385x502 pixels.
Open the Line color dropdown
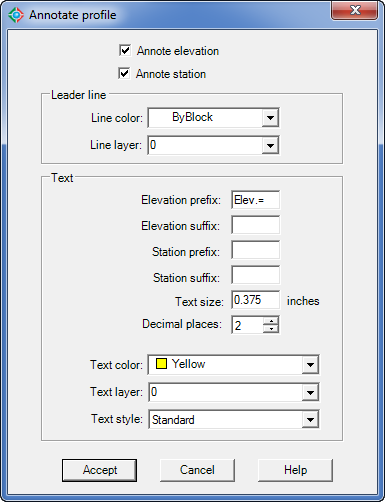[213, 118]
